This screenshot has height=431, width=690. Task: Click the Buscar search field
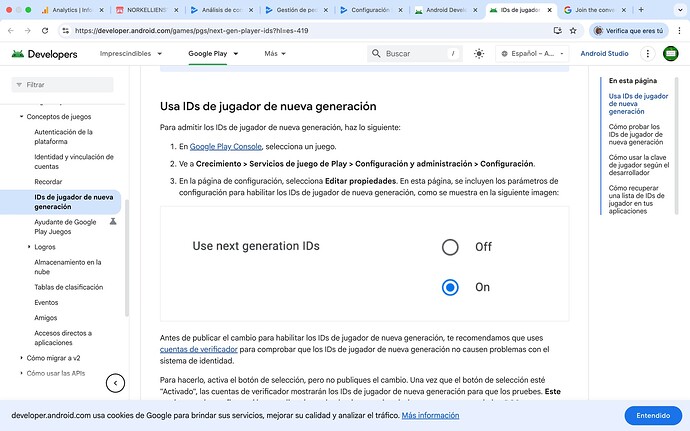tap(412, 54)
